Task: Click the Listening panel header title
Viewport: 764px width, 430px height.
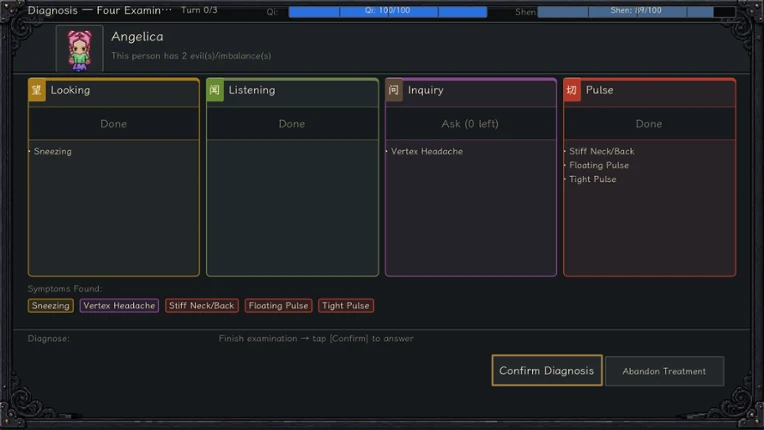Action: point(252,90)
